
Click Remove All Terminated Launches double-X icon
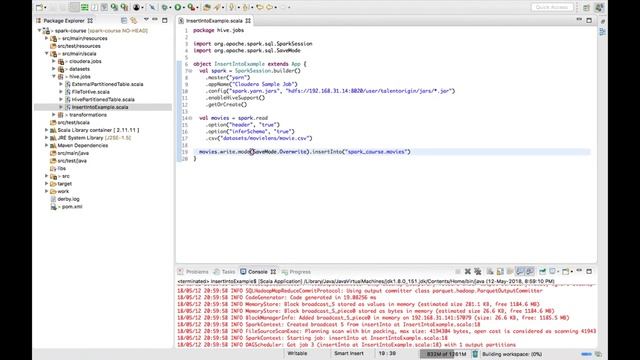tap(478, 271)
